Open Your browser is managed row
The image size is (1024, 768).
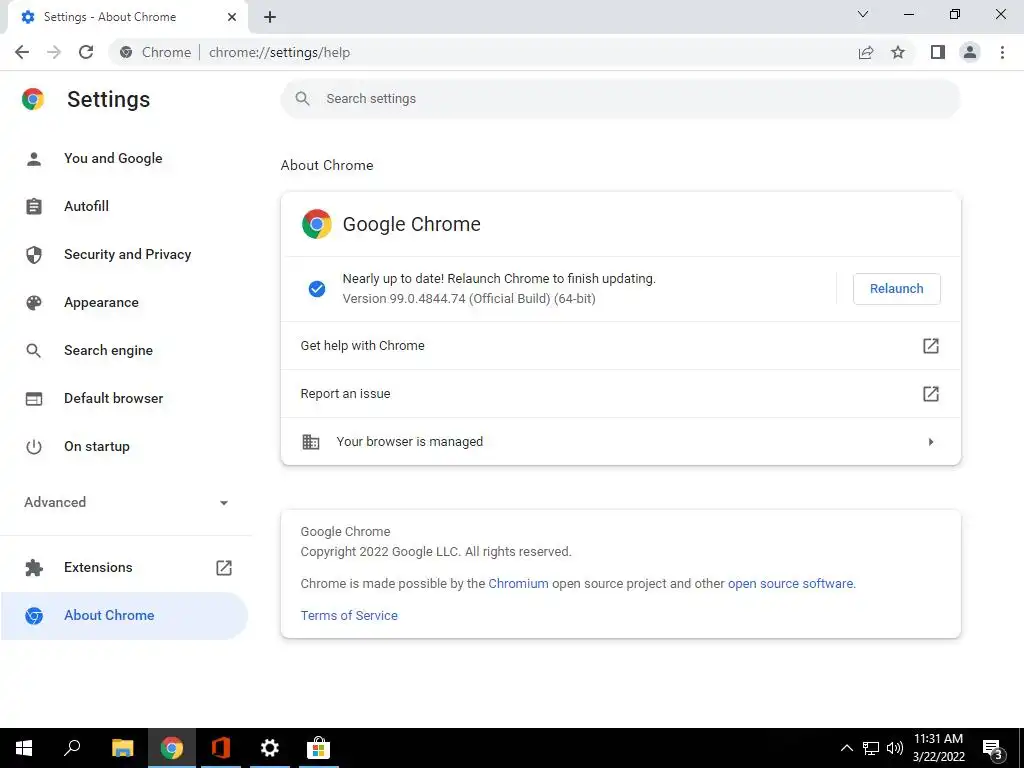point(620,441)
